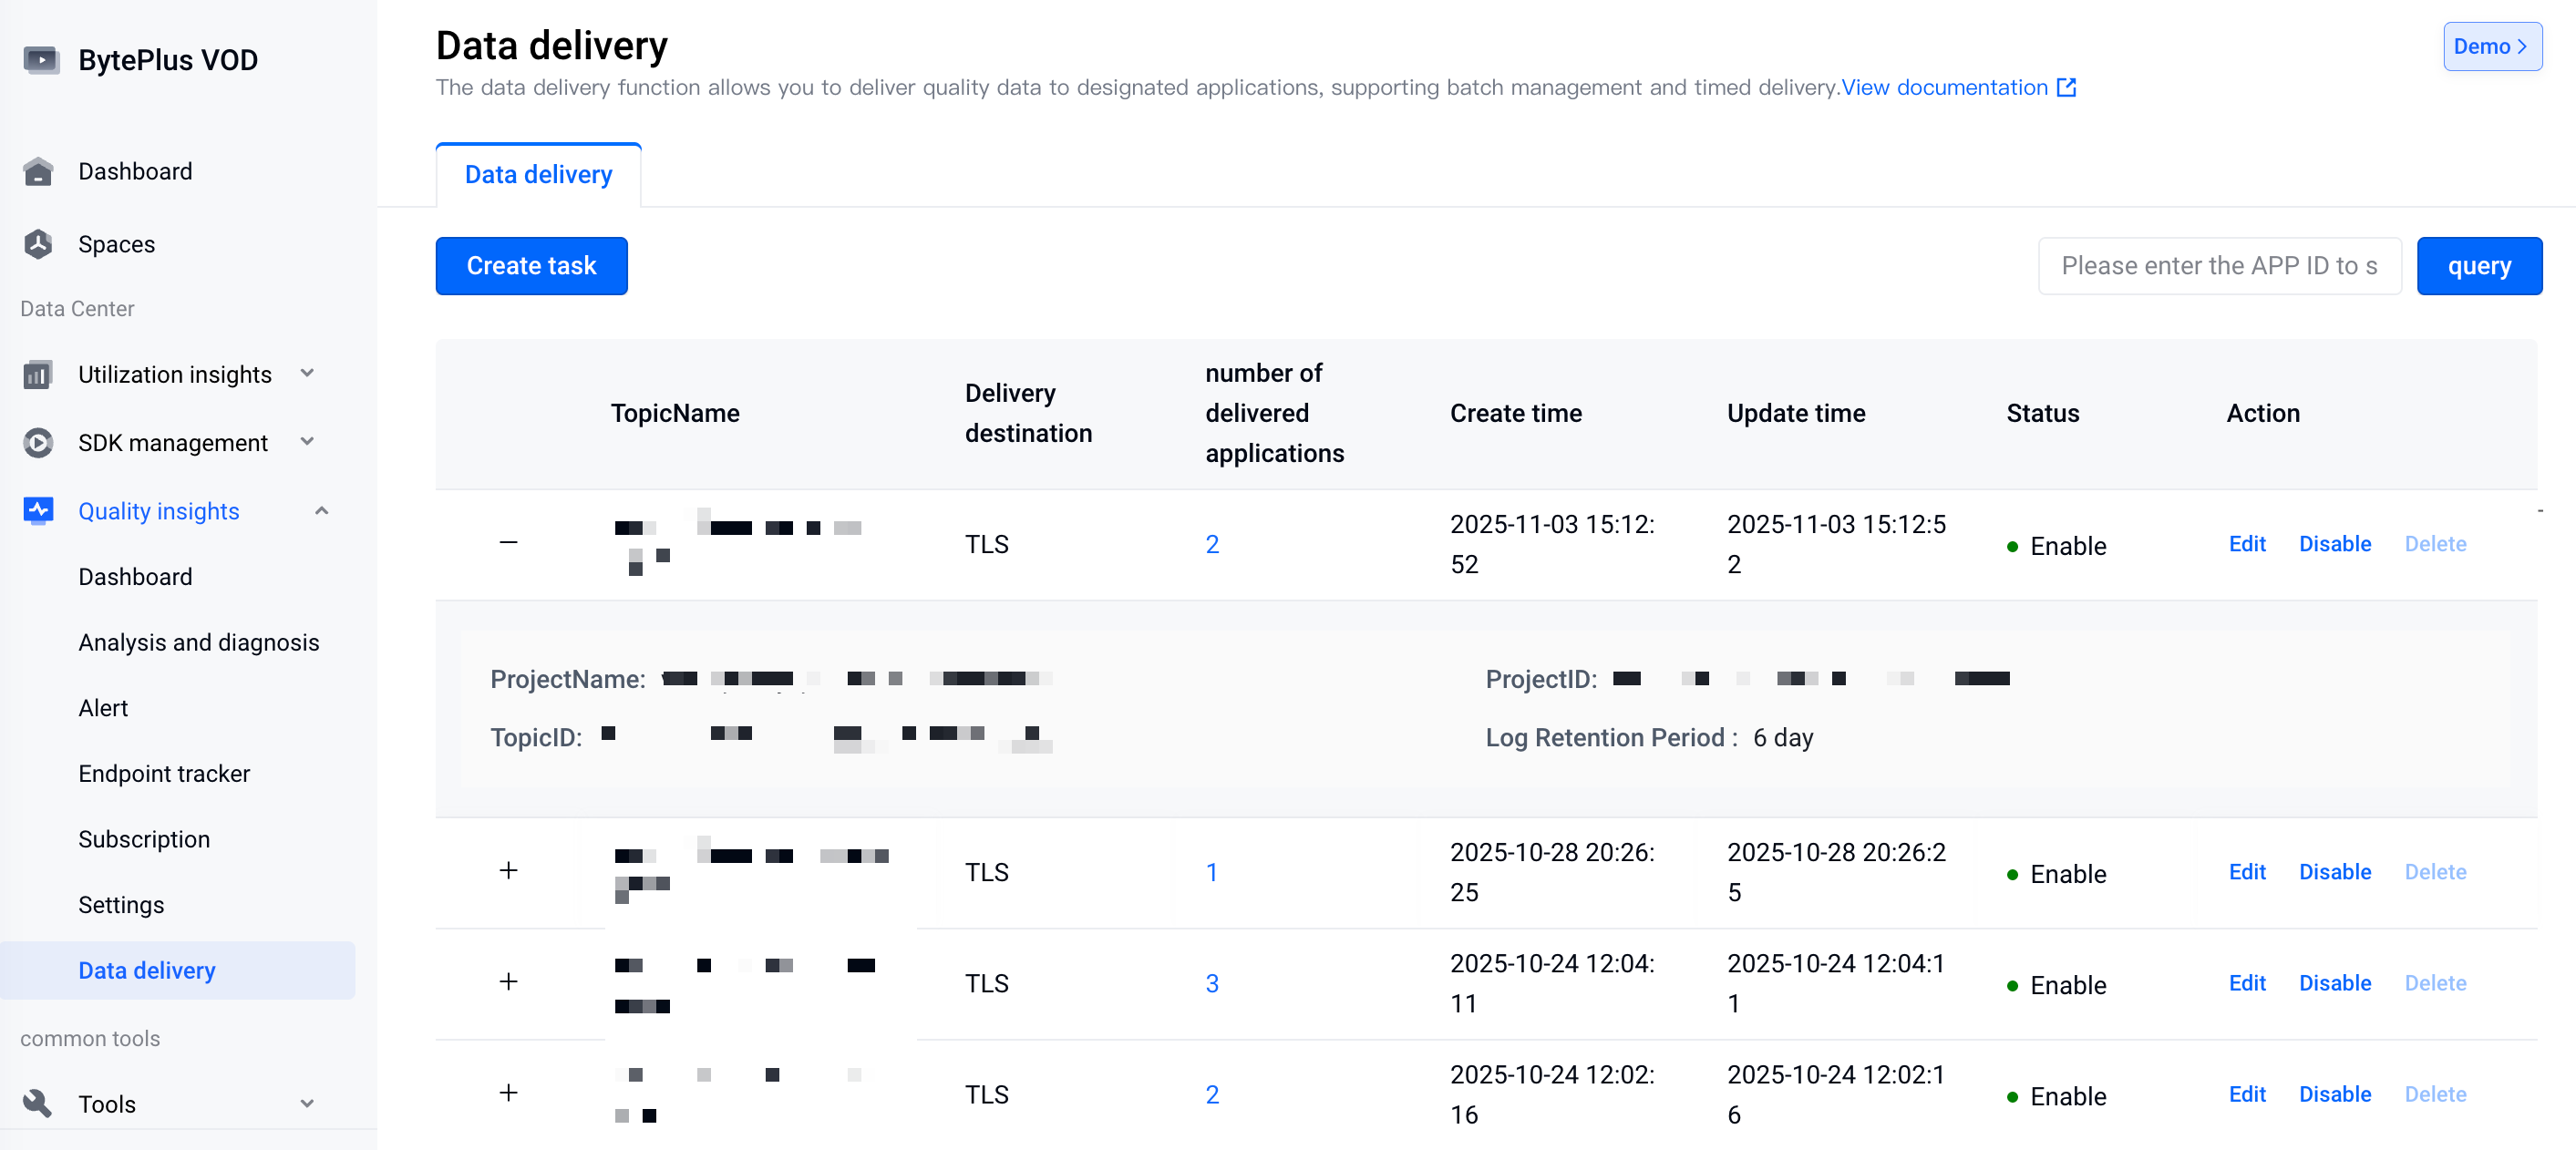Click the Utilization insights chart icon
The height and width of the screenshot is (1150, 2576).
38,375
